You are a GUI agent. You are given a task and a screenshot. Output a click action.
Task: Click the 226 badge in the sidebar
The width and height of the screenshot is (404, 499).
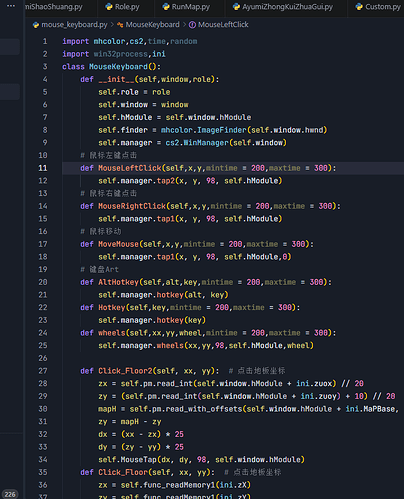[x=10, y=494]
